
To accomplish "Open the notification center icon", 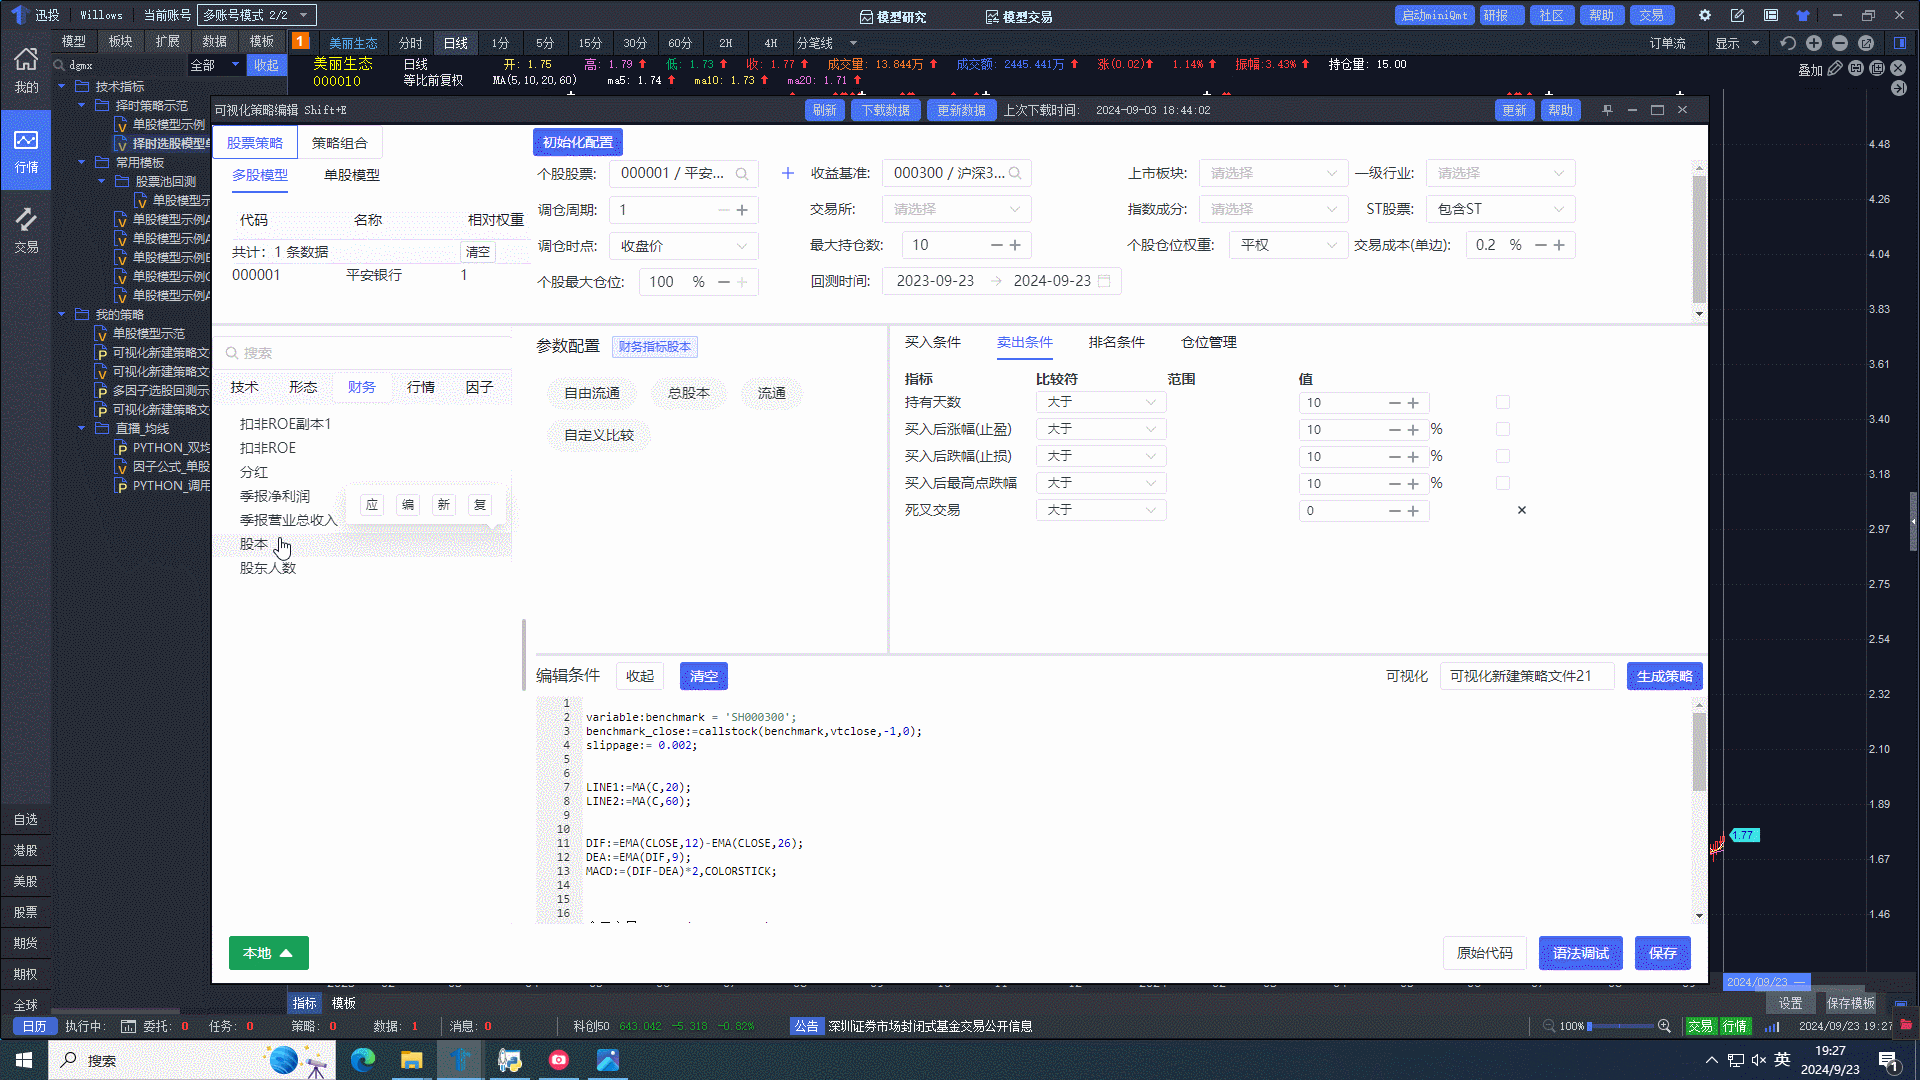I will 1887,1060.
